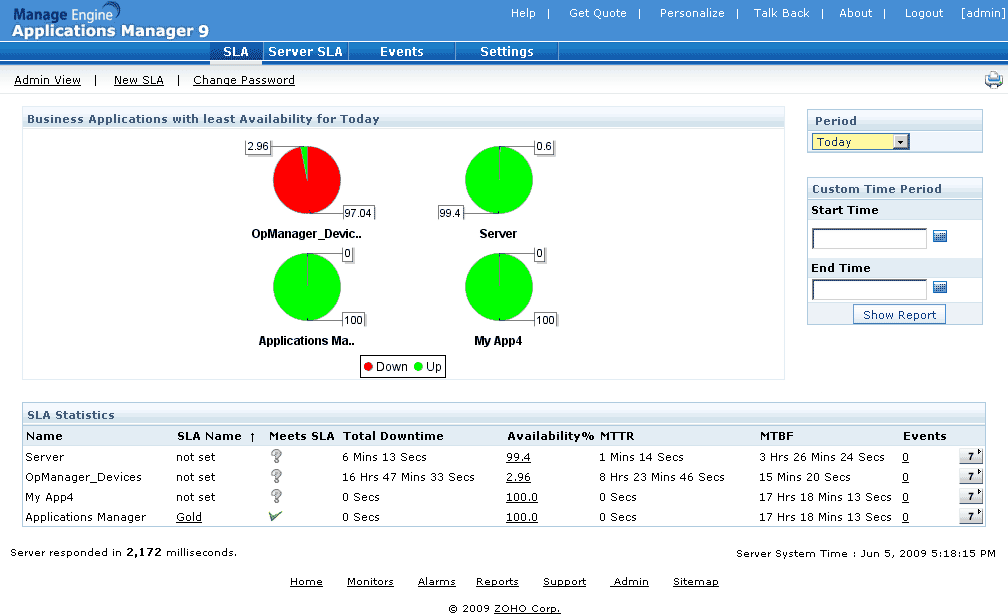Click '3 Hrs 26 Mins 24 Secs' MTBF

[822, 457]
